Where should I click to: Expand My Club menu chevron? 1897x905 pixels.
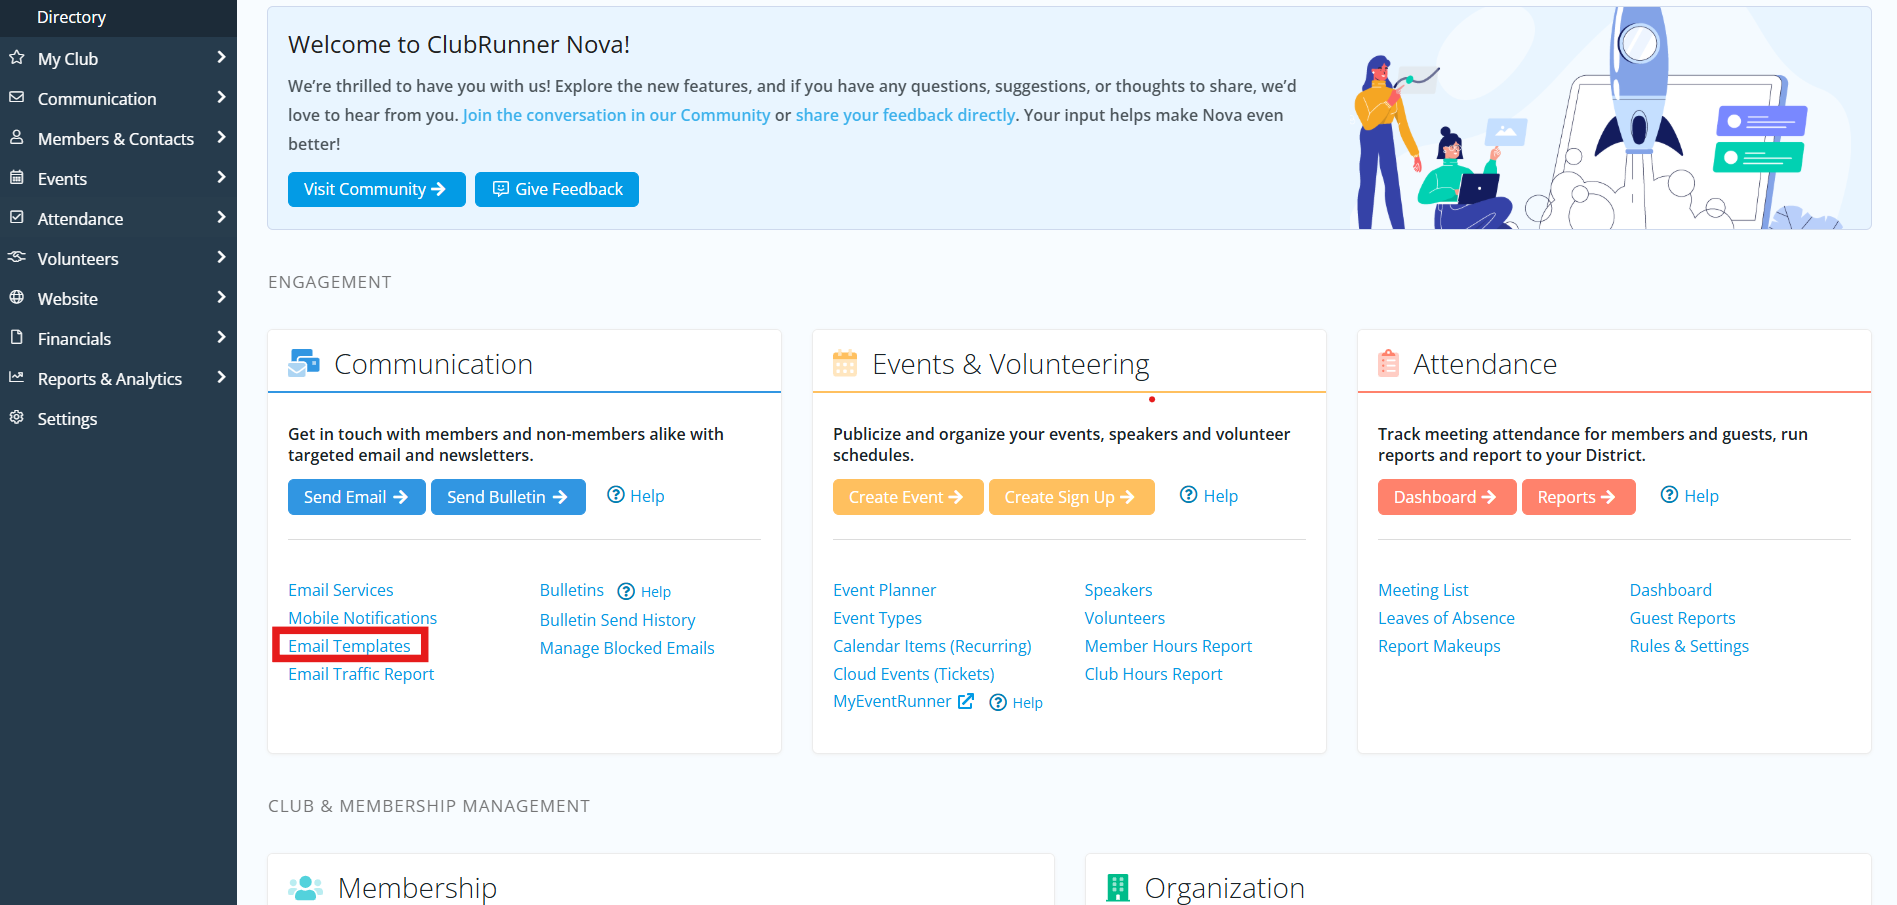click(222, 58)
